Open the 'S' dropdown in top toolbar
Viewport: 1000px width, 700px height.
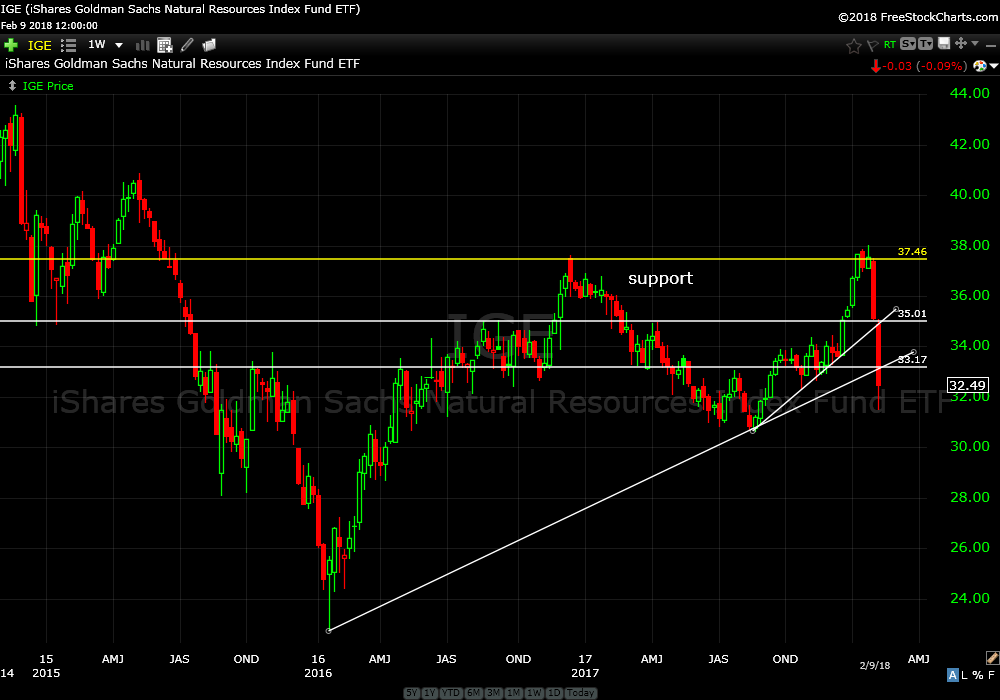coord(907,44)
